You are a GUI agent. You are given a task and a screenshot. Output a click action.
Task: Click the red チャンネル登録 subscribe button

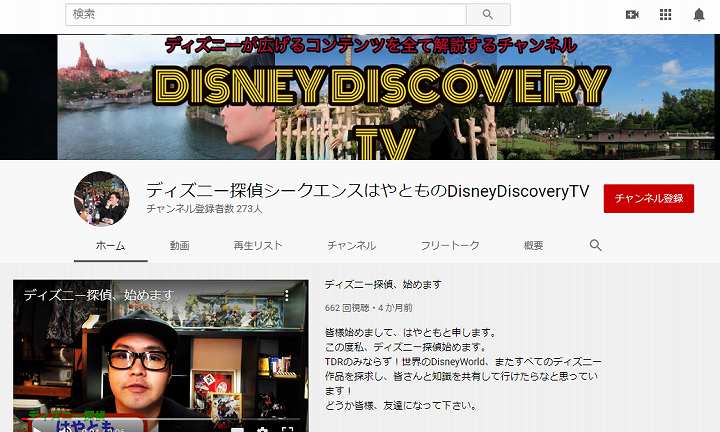pos(649,198)
